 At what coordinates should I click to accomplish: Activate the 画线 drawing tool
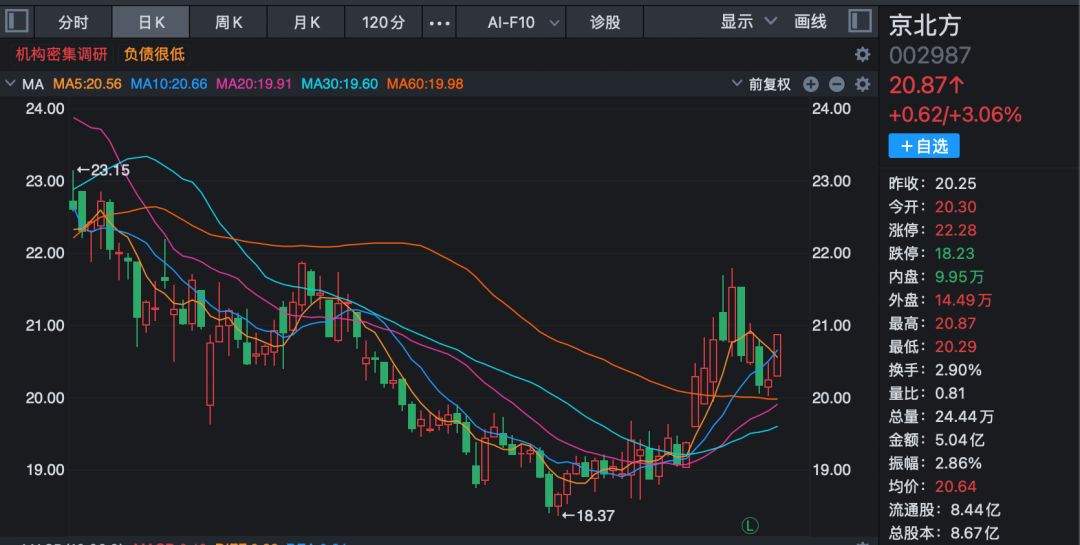810,22
